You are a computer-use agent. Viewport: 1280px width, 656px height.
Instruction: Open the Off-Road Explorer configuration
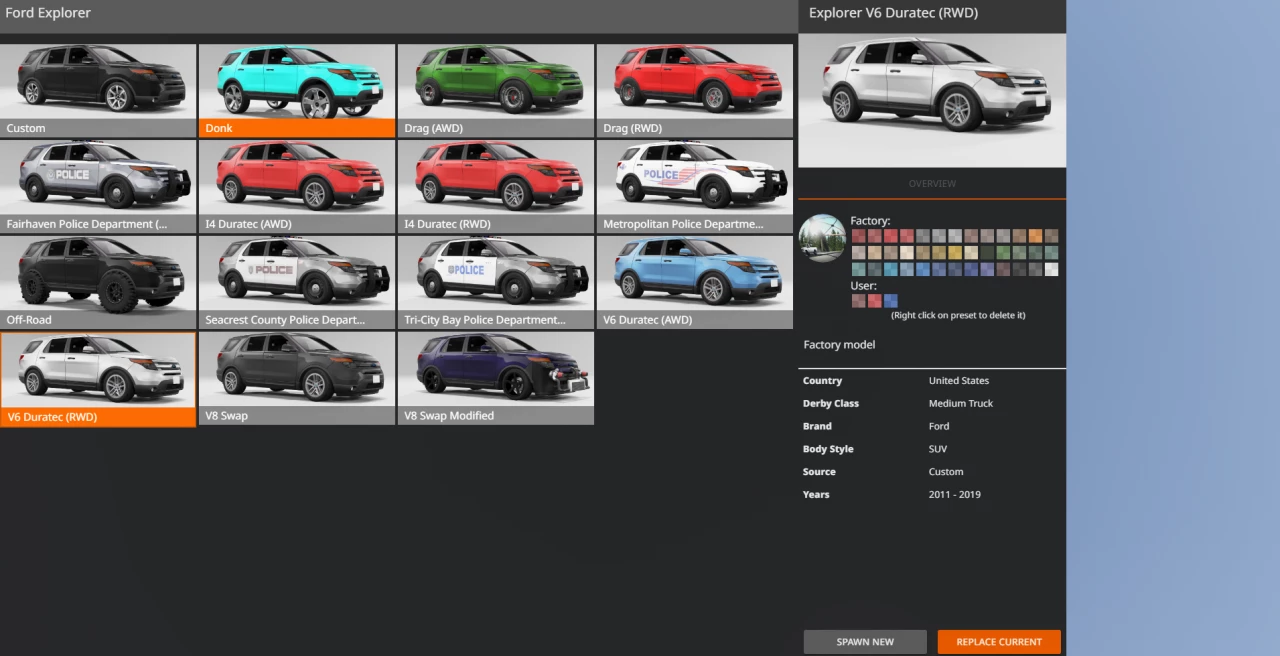98,277
